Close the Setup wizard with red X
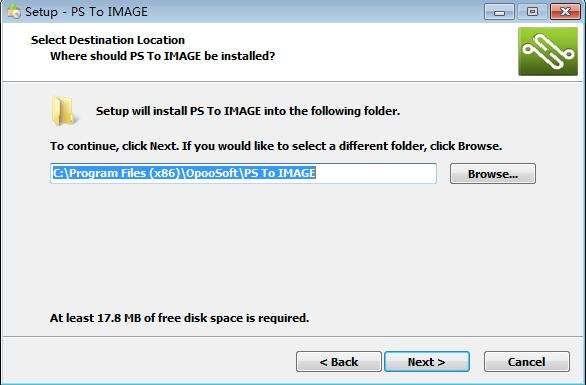586x385 pixels. (565, 12)
